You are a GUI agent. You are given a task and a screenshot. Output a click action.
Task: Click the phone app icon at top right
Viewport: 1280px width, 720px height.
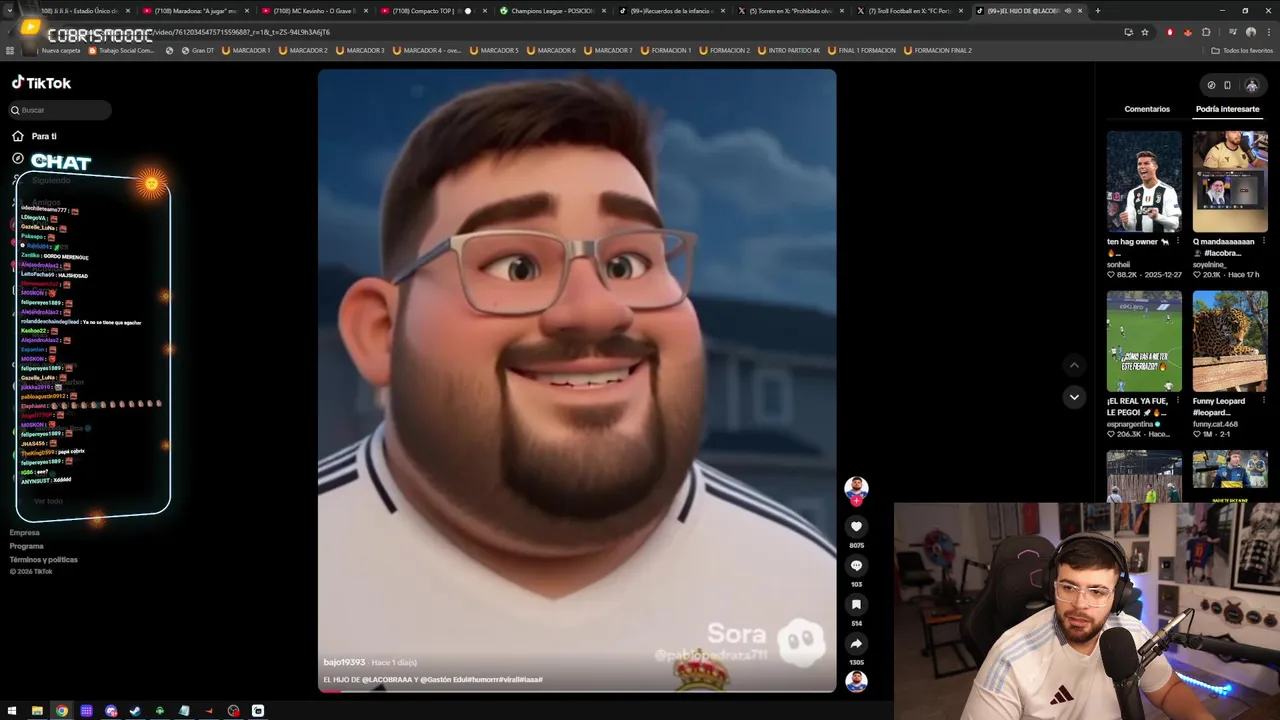click(1227, 85)
